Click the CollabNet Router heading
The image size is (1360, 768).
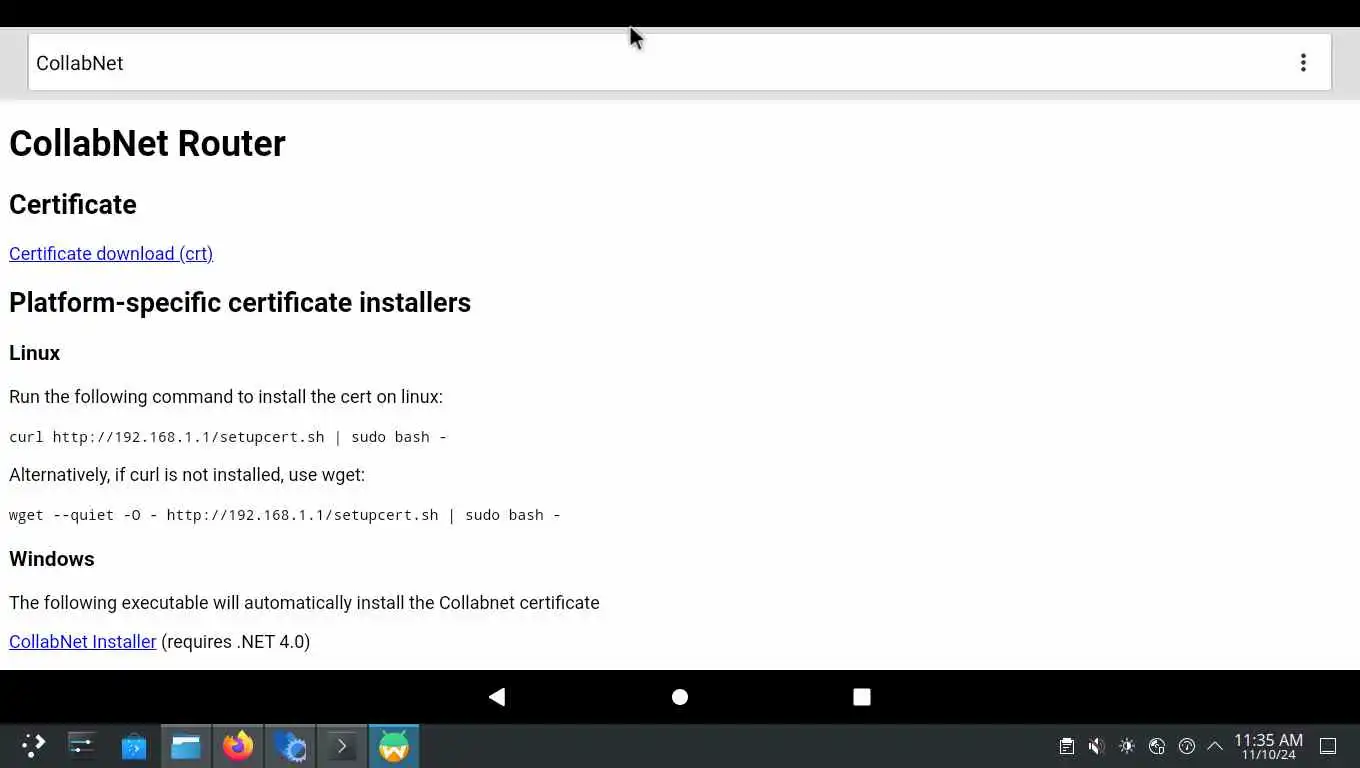pos(147,144)
